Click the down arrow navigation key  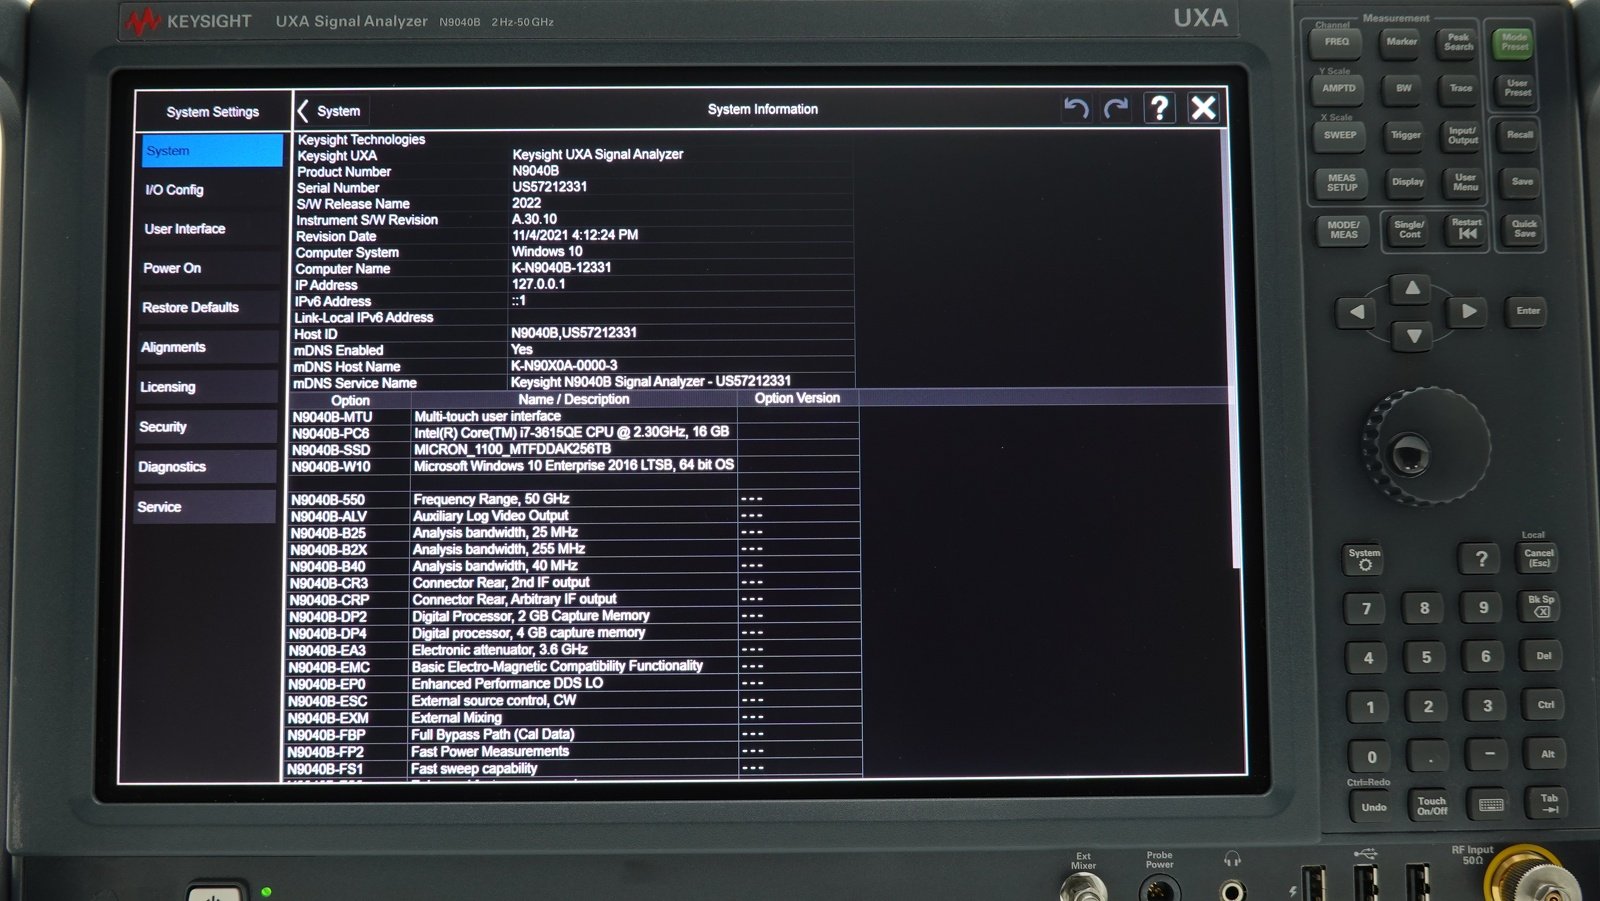click(x=1413, y=336)
